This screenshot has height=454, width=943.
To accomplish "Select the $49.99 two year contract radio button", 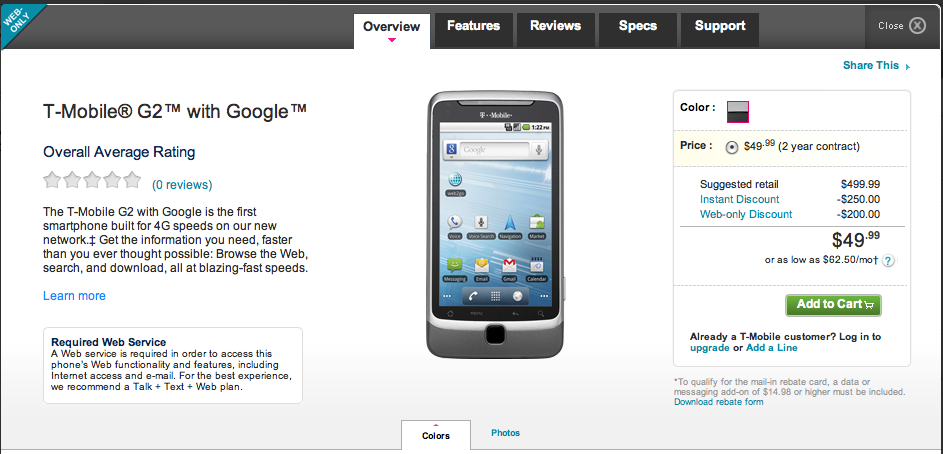I will pos(732,147).
